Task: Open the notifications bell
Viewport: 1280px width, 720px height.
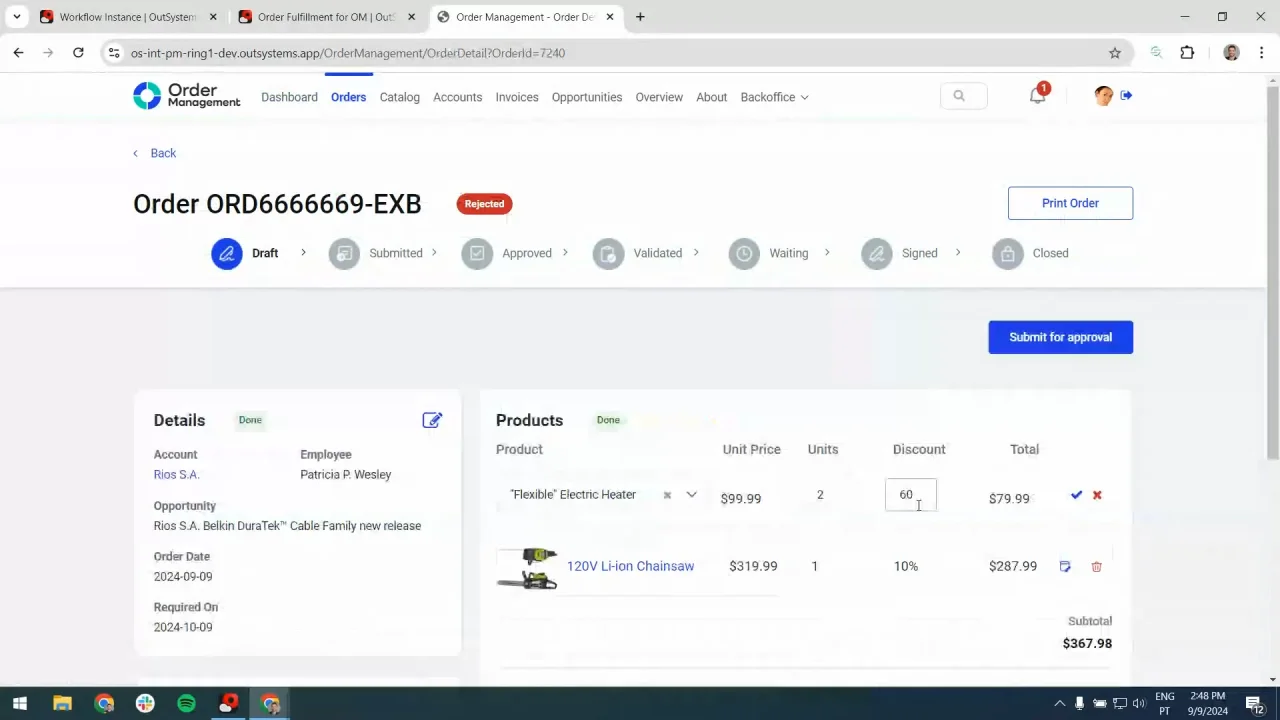Action: tap(1038, 95)
